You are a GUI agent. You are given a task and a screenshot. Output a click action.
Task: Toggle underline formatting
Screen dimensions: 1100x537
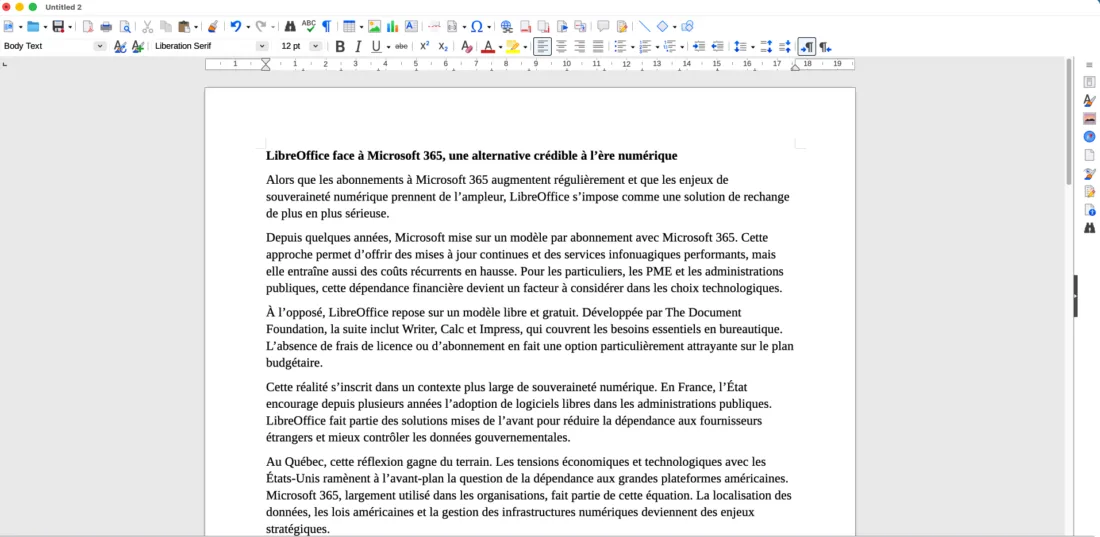pos(376,46)
